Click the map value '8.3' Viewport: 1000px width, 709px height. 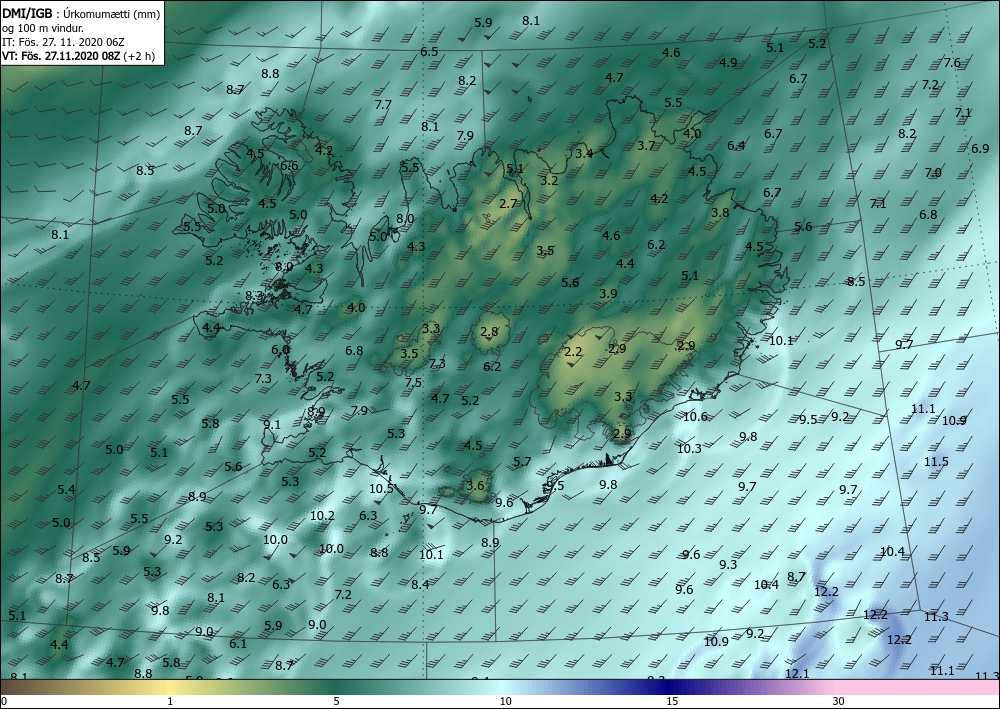255,296
